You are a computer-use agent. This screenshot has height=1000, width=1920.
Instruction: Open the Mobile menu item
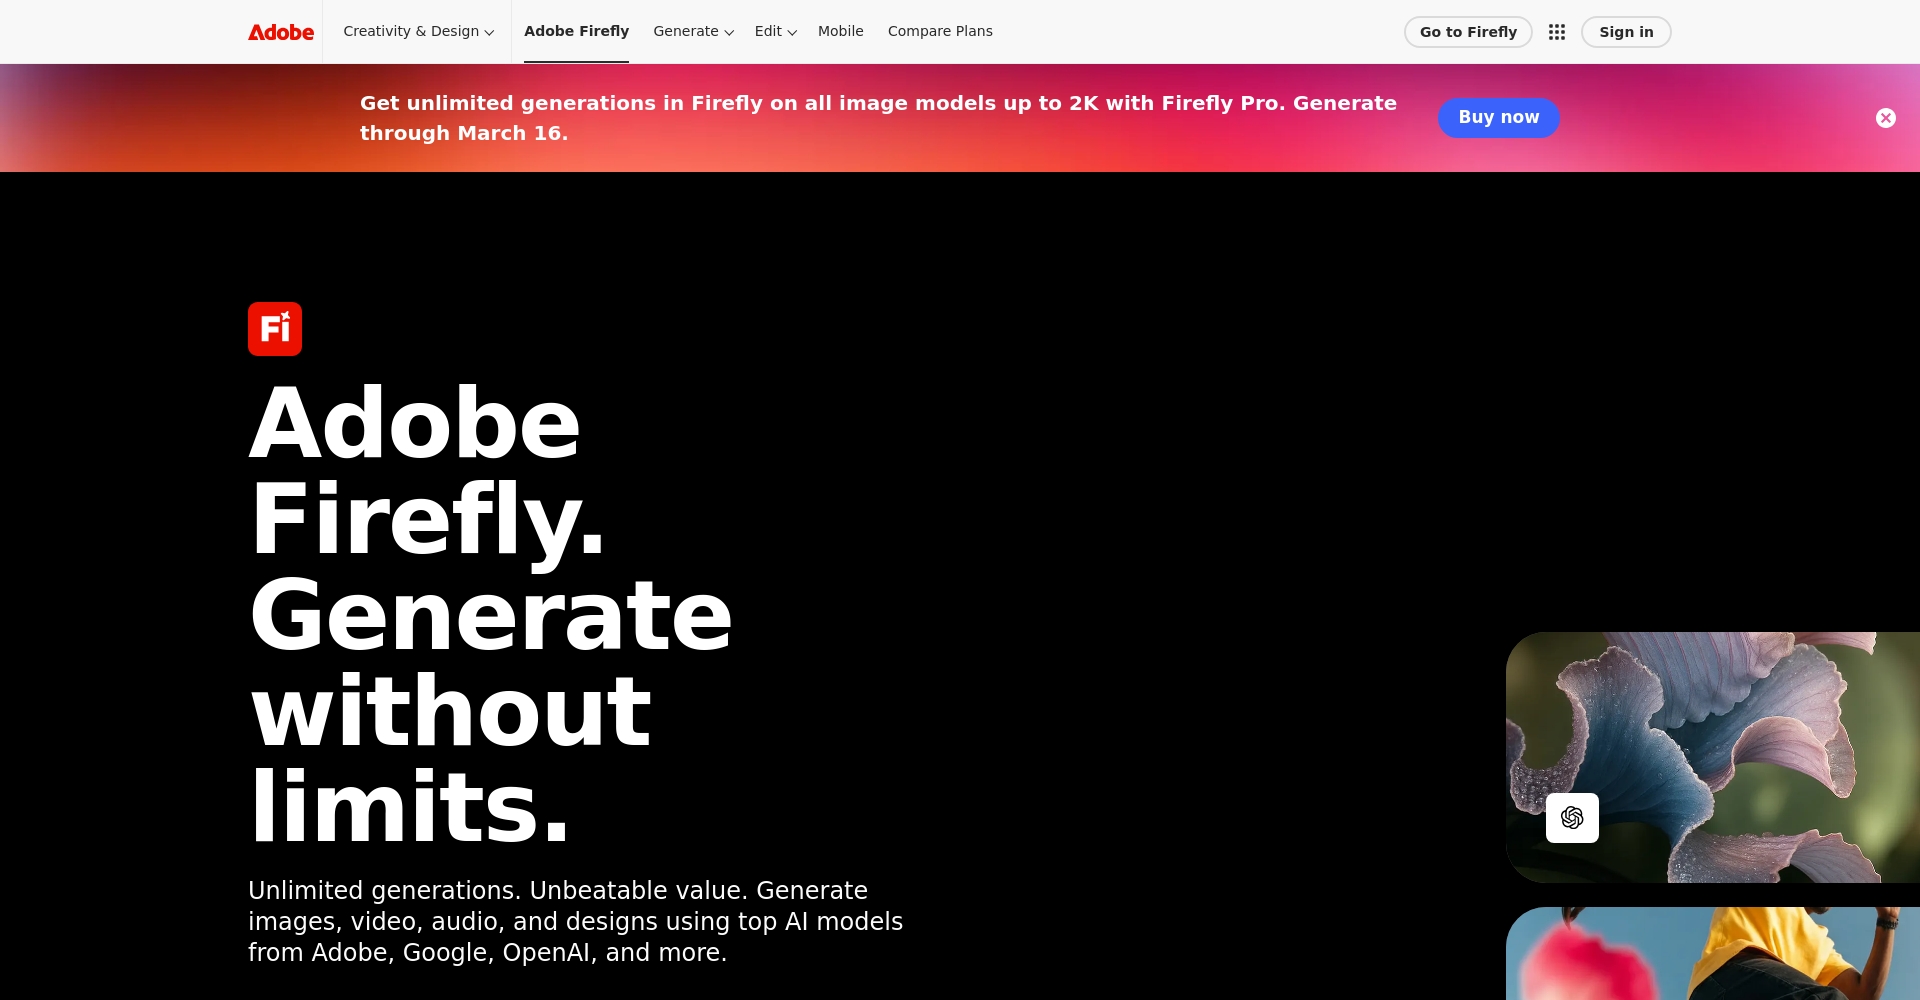pyautogui.click(x=840, y=31)
